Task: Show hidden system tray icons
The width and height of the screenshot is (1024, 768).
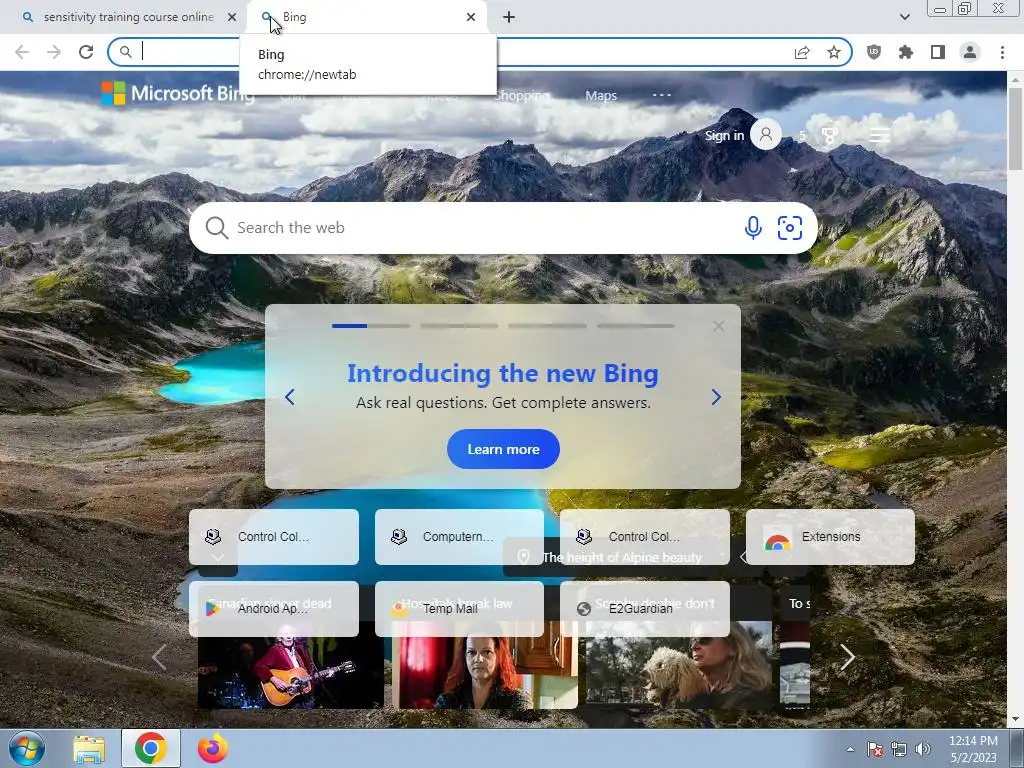Action: [x=850, y=749]
